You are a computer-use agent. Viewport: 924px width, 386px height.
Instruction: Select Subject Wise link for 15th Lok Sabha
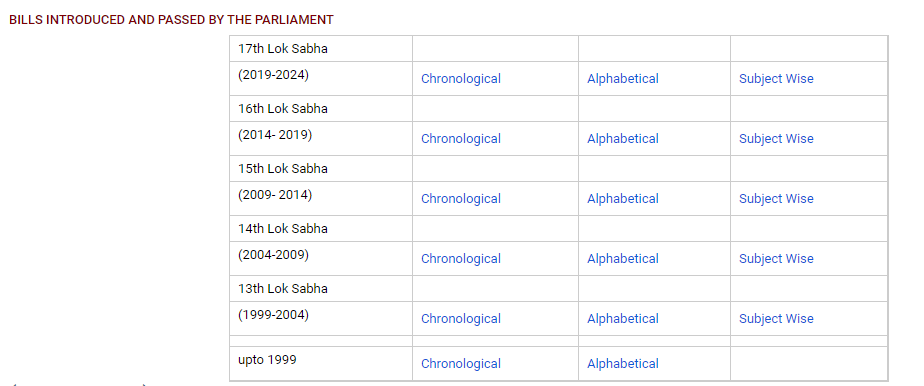(x=776, y=199)
